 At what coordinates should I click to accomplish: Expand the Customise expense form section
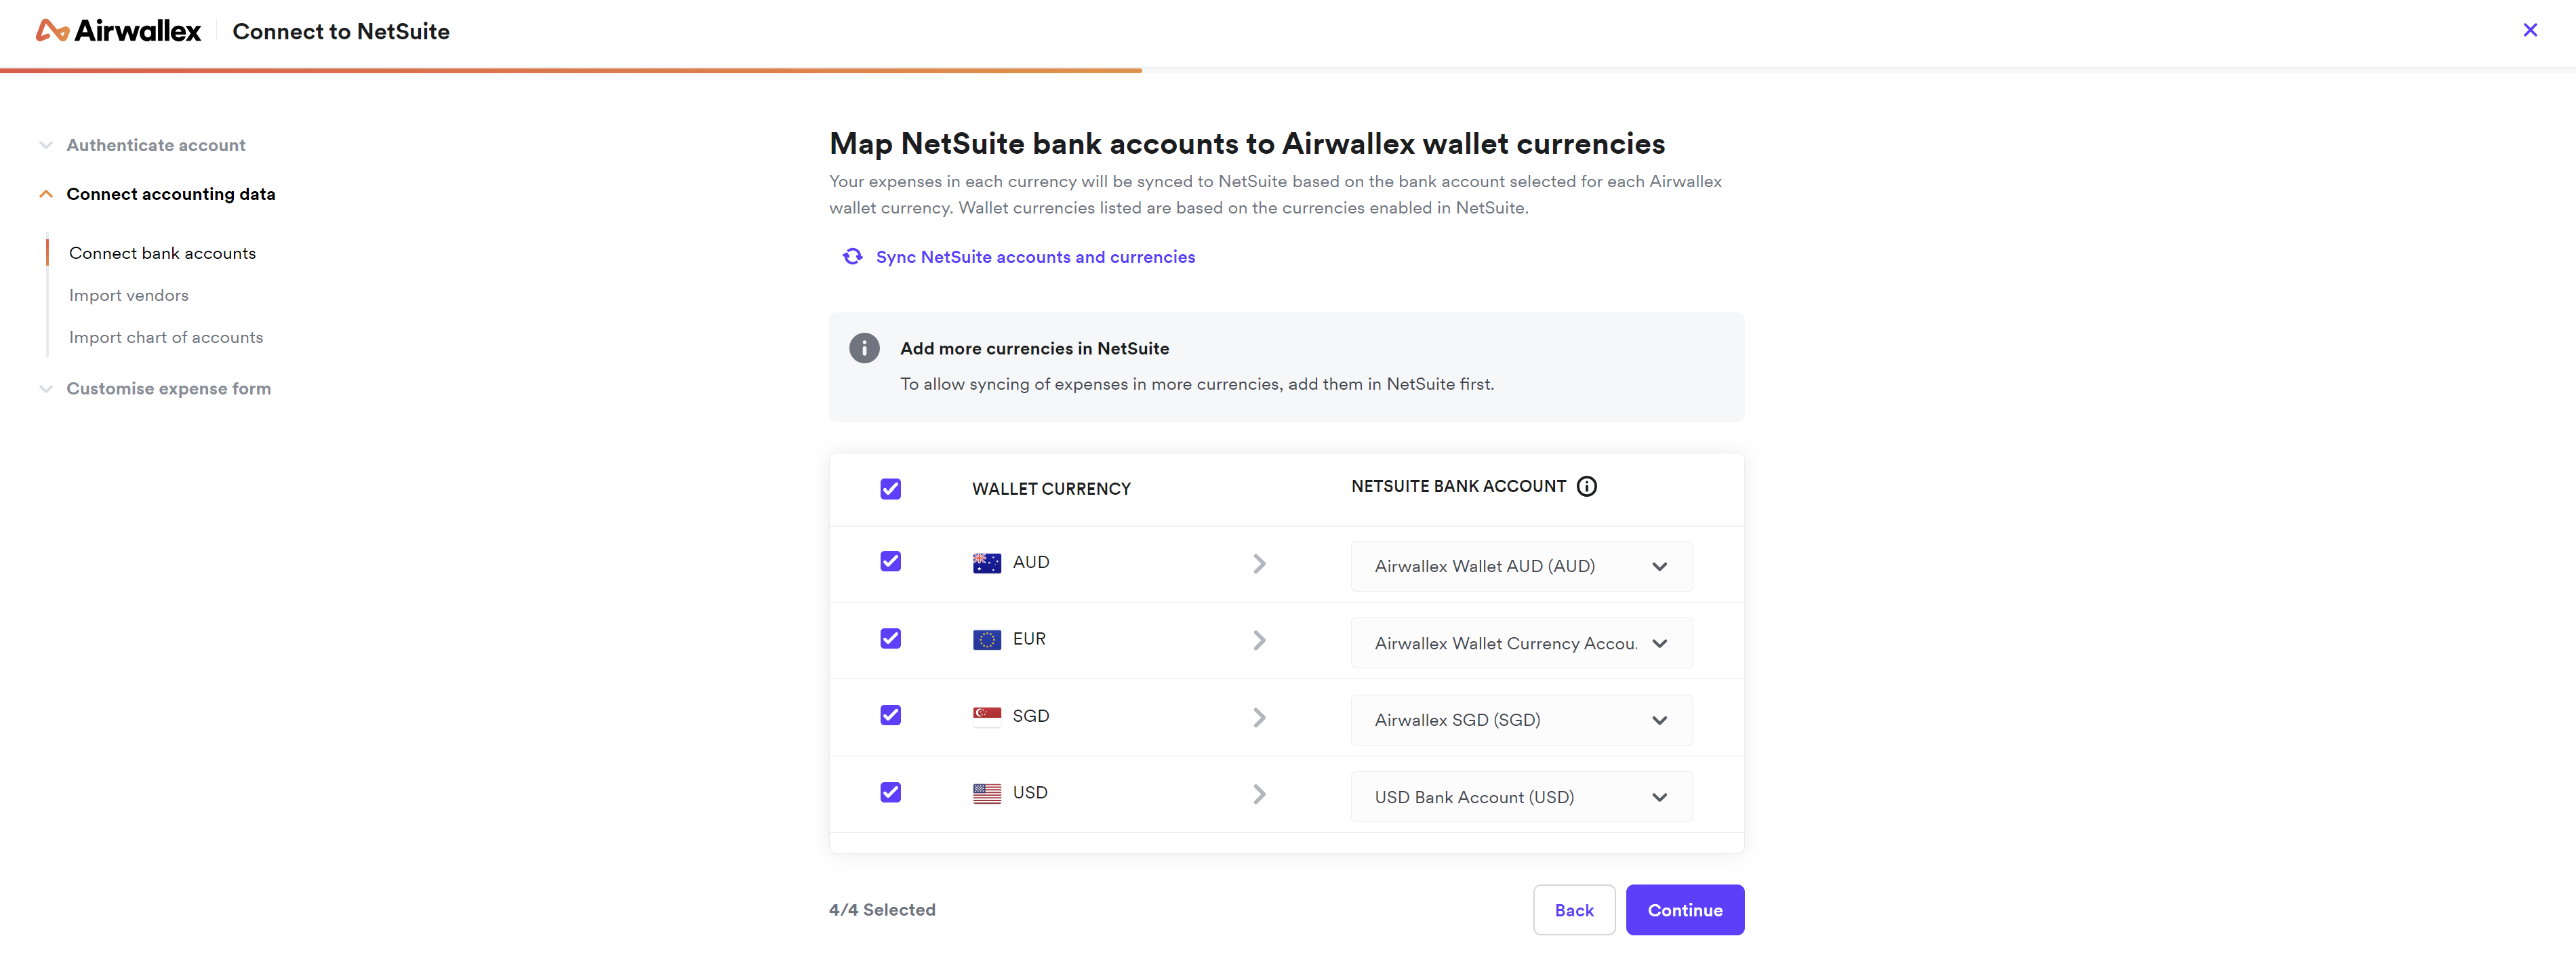168,389
